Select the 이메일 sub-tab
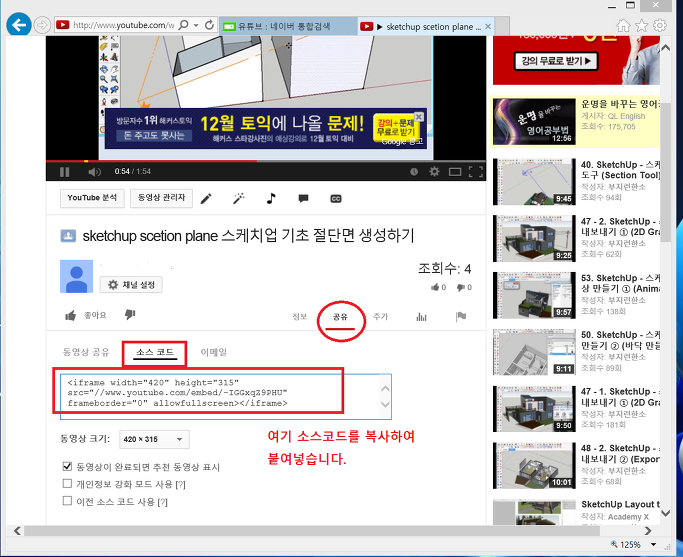This screenshot has width=683, height=557. [x=213, y=352]
